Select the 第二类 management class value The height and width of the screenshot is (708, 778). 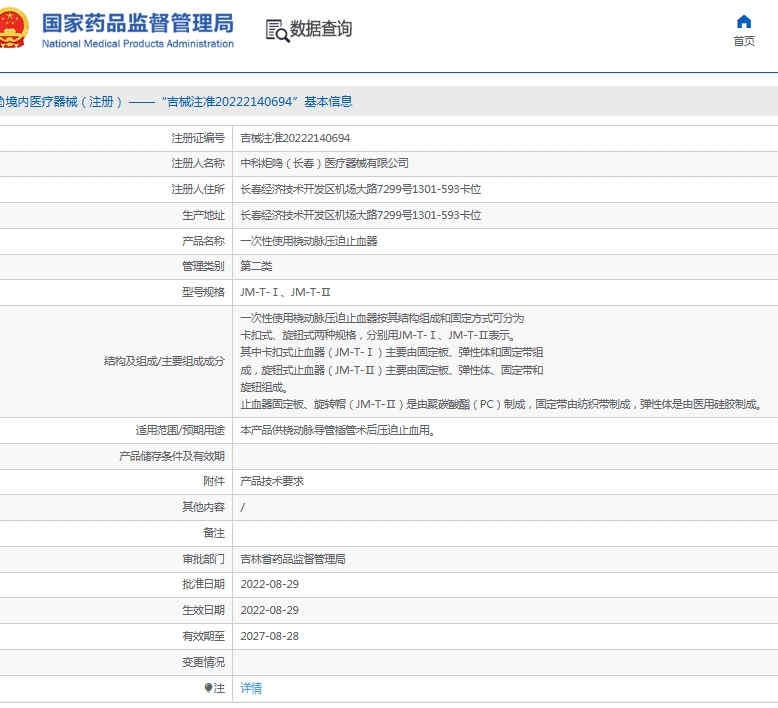pyautogui.click(x=256, y=266)
